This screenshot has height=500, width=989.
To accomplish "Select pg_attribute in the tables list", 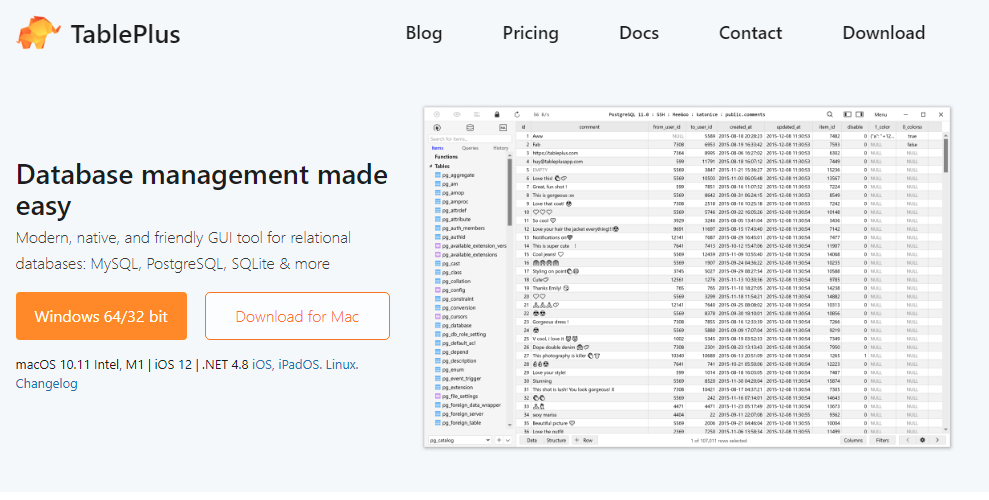I will 457,219.
